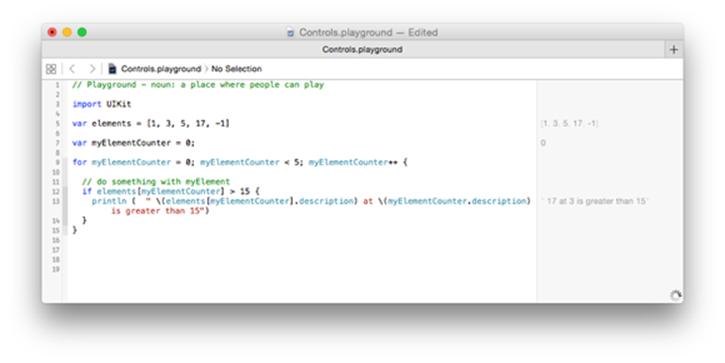Screen dimensions: 725x363
Task: Add a new tab with plus button
Action: (674, 49)
